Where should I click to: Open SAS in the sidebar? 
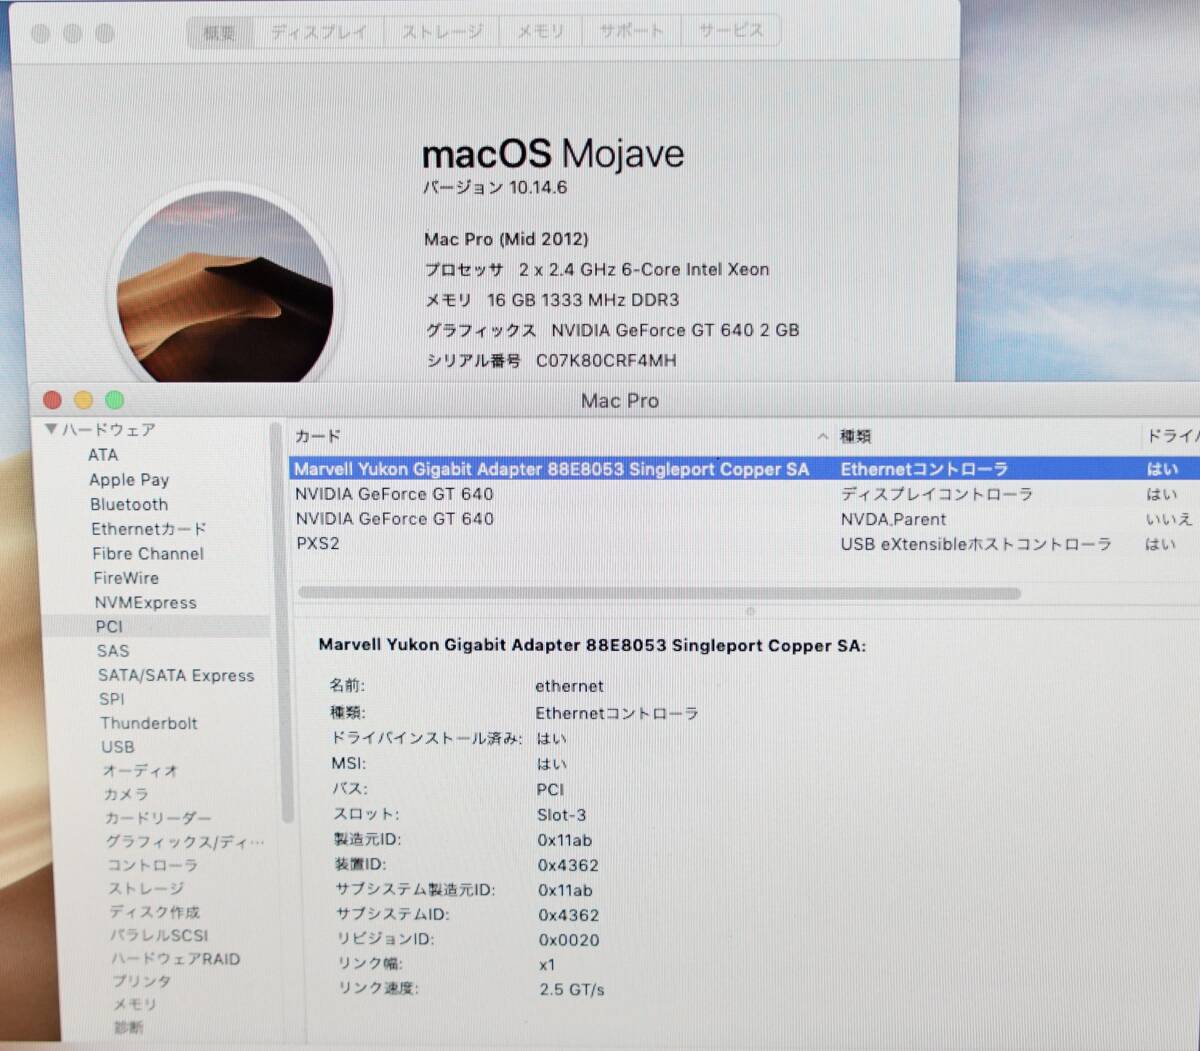coord(113,651)
